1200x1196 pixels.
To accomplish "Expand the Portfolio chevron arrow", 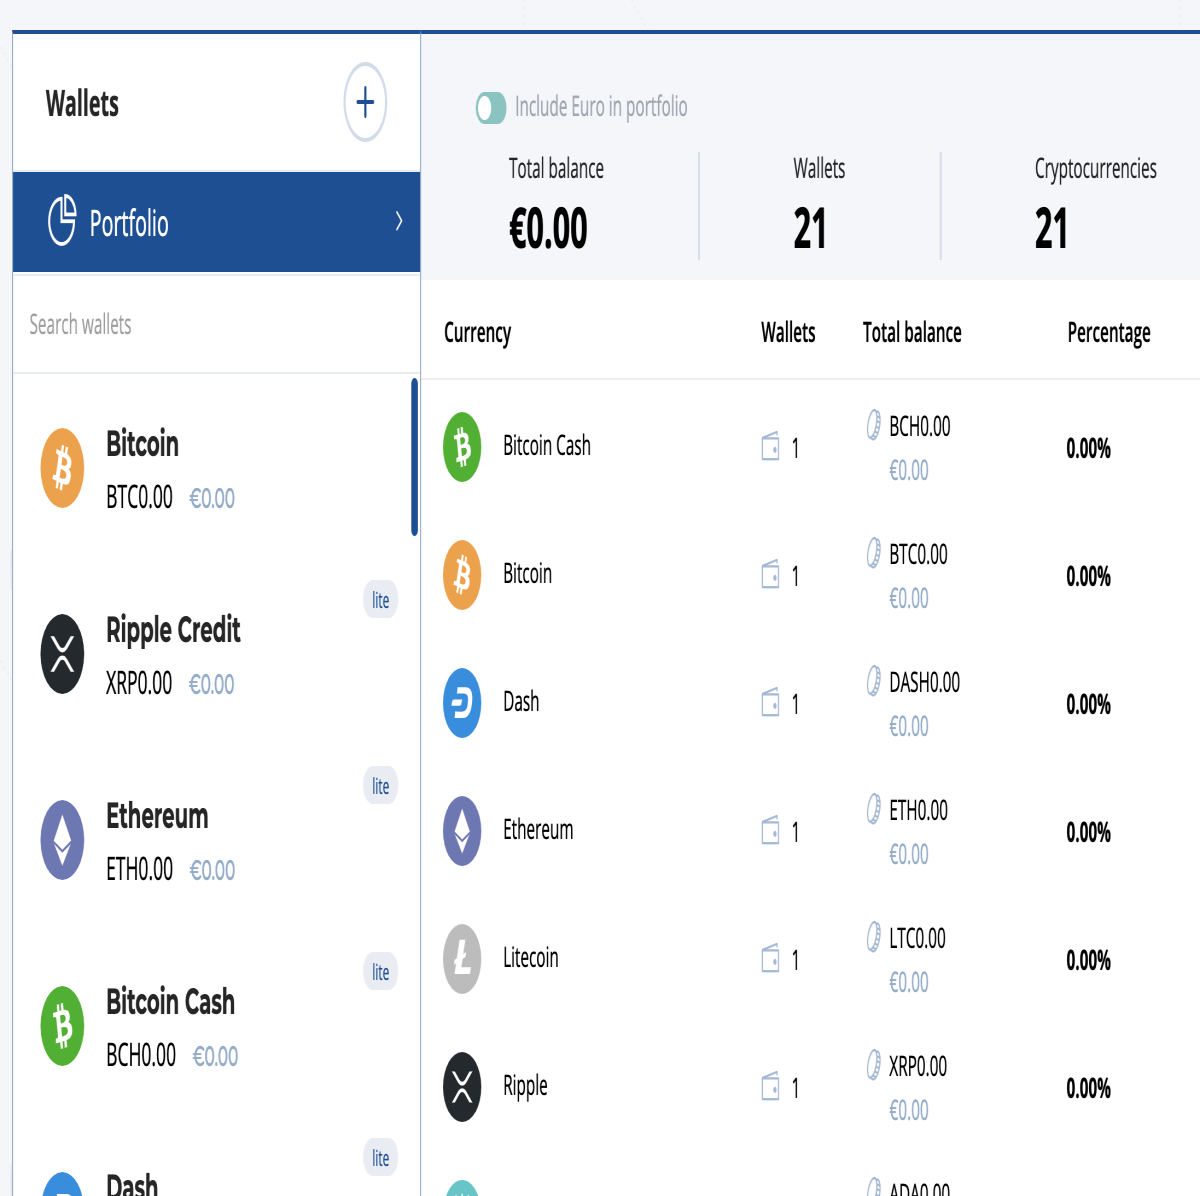I will (399, 221).
